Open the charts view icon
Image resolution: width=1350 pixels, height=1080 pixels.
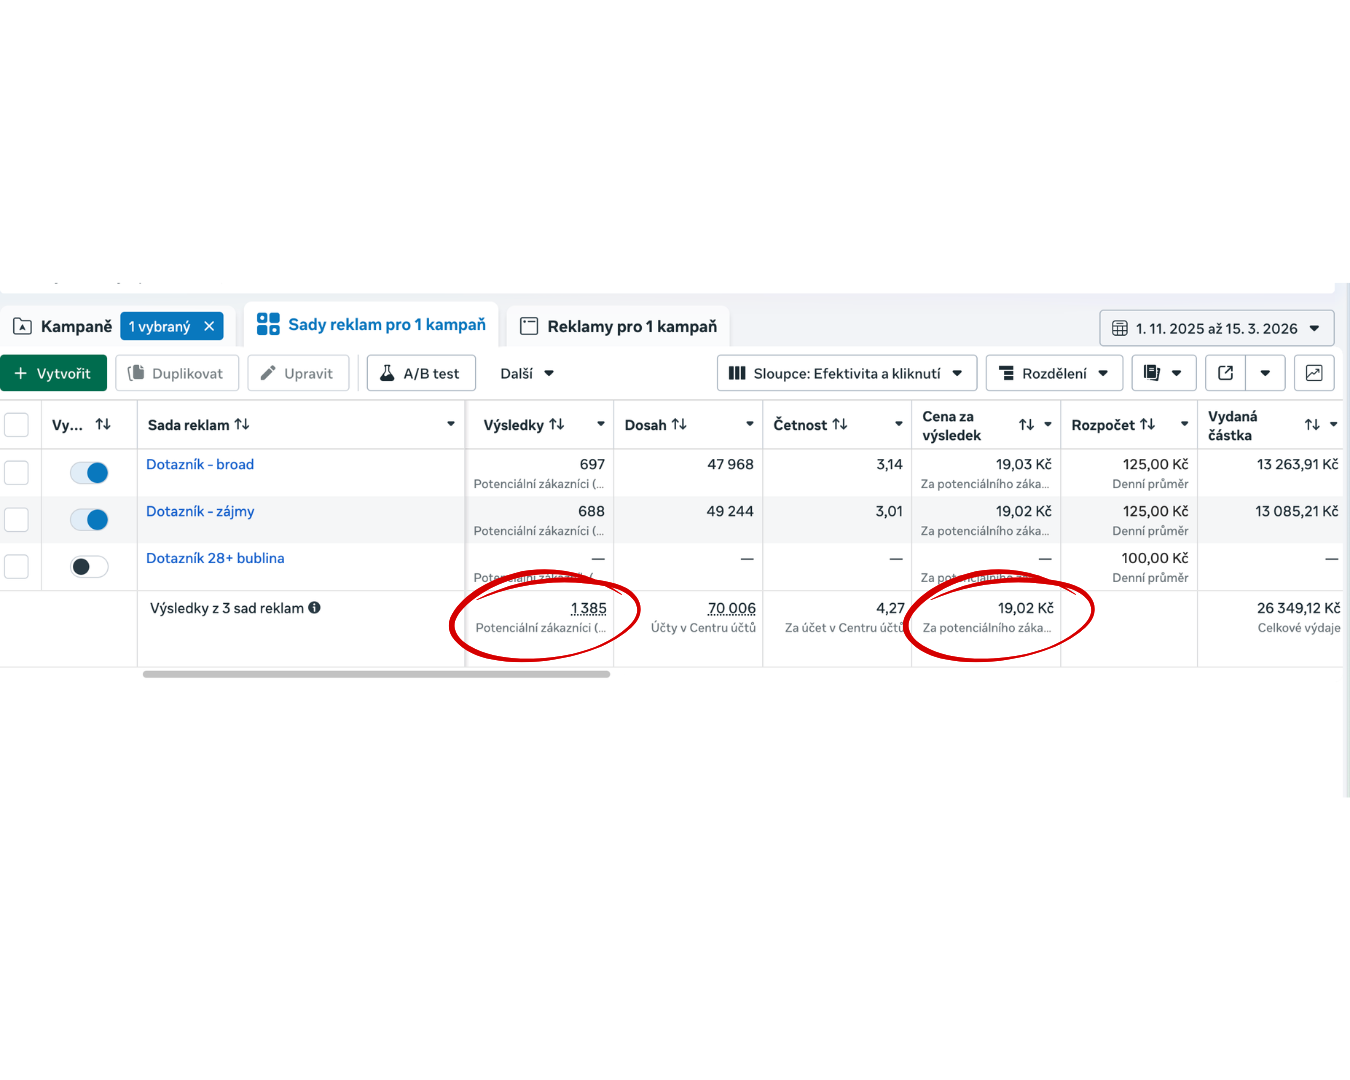click(1314, 373)
